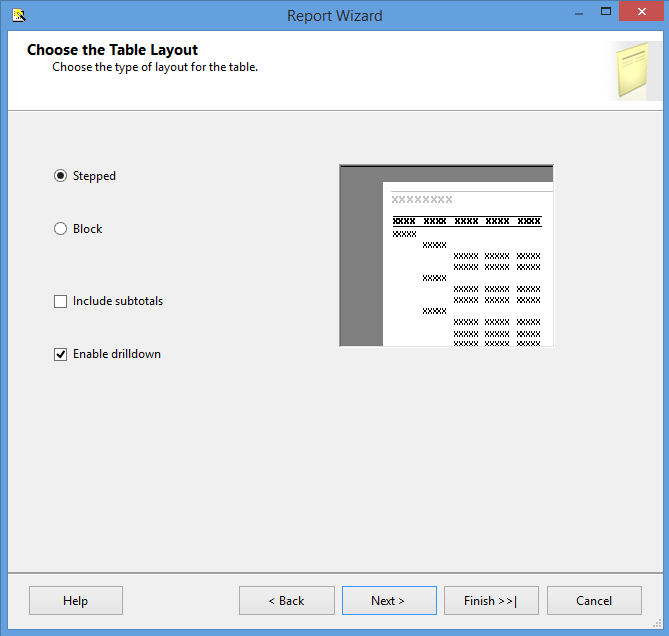Select the Stepped layout radio button
This screenshot has height=636, width=669.
(x=60, y=176)
